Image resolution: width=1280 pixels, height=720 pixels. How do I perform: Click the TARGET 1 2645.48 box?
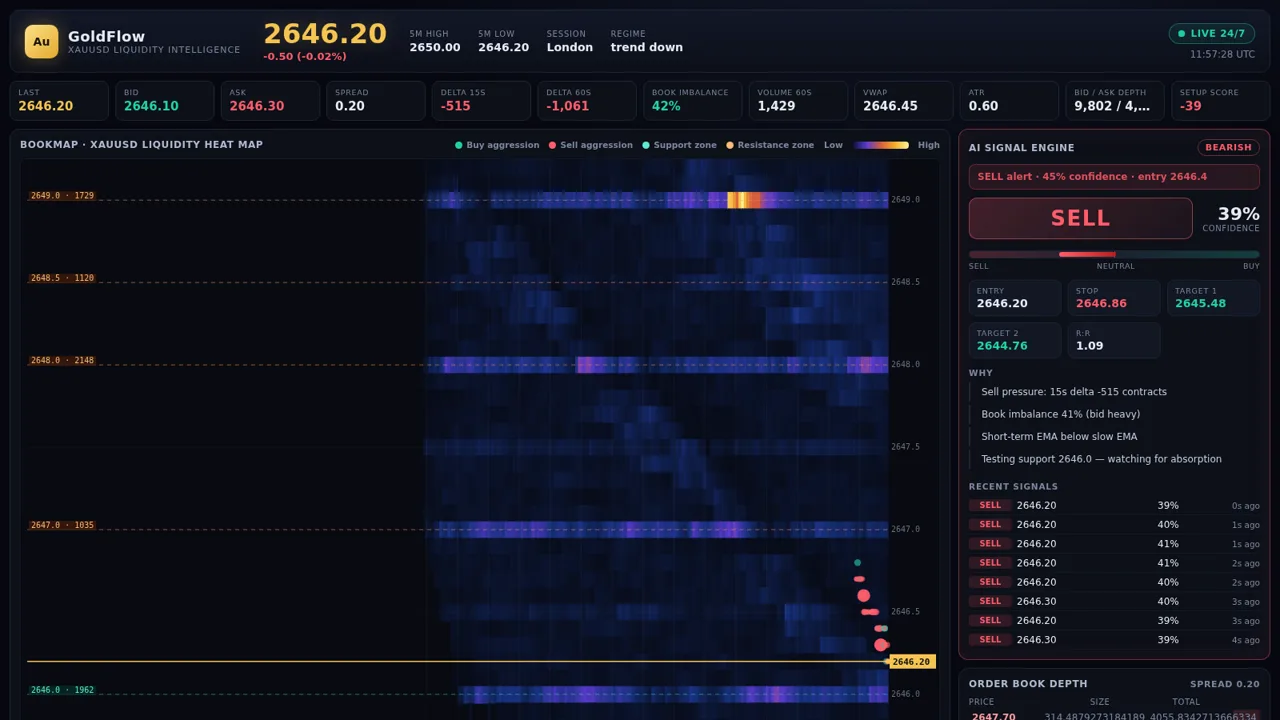1214,298
